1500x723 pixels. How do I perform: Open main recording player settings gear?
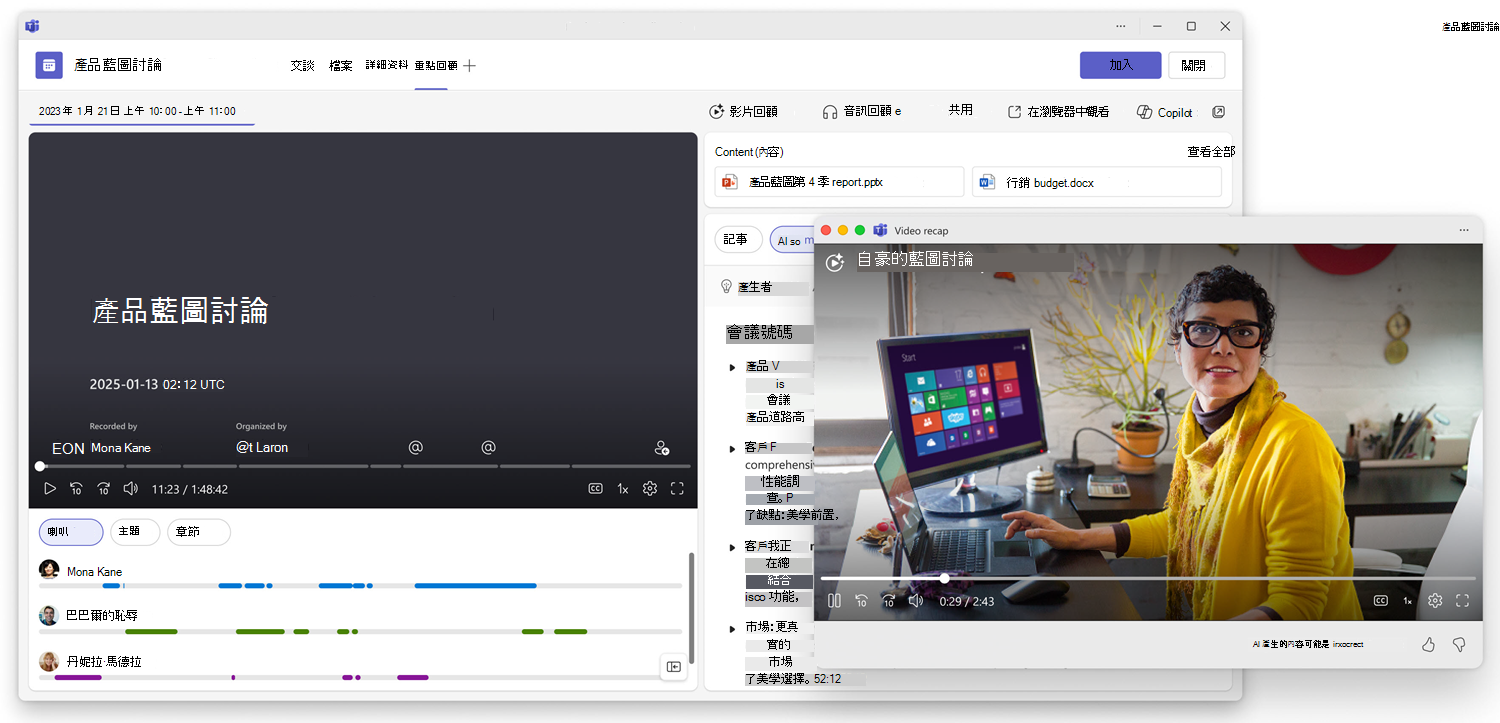[650, 489]
